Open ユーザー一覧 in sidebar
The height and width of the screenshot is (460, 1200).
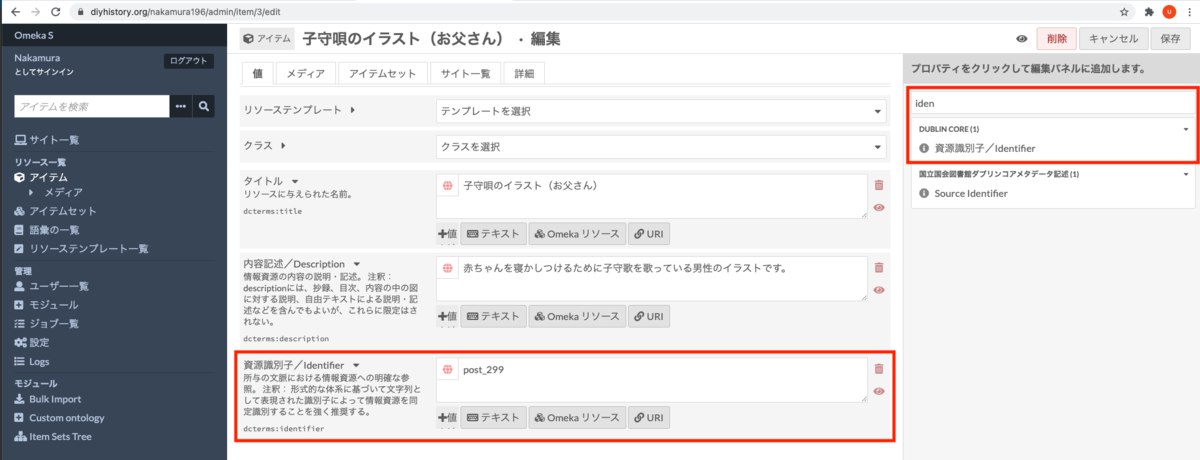coord(52,286)
